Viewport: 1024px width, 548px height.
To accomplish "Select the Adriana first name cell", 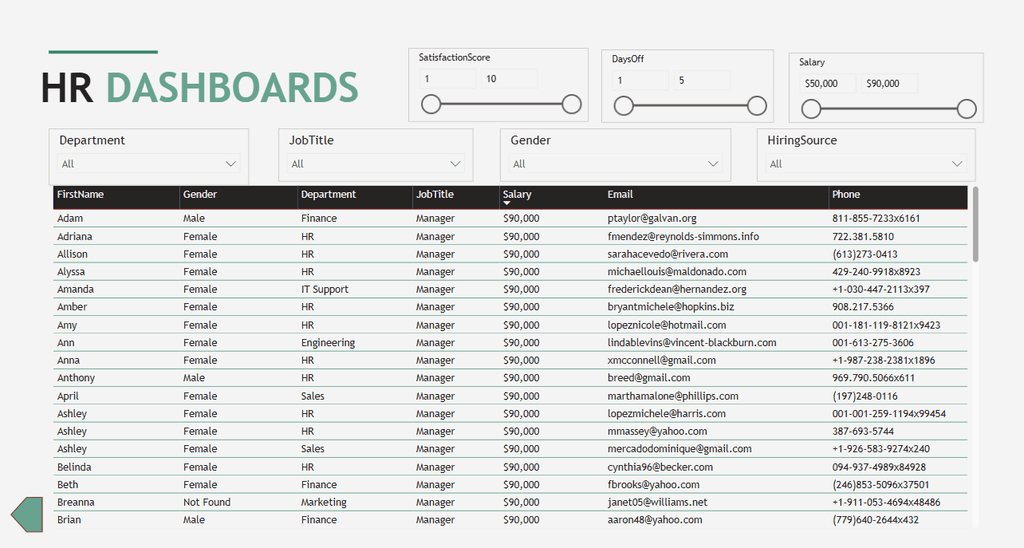I will 74,236.
